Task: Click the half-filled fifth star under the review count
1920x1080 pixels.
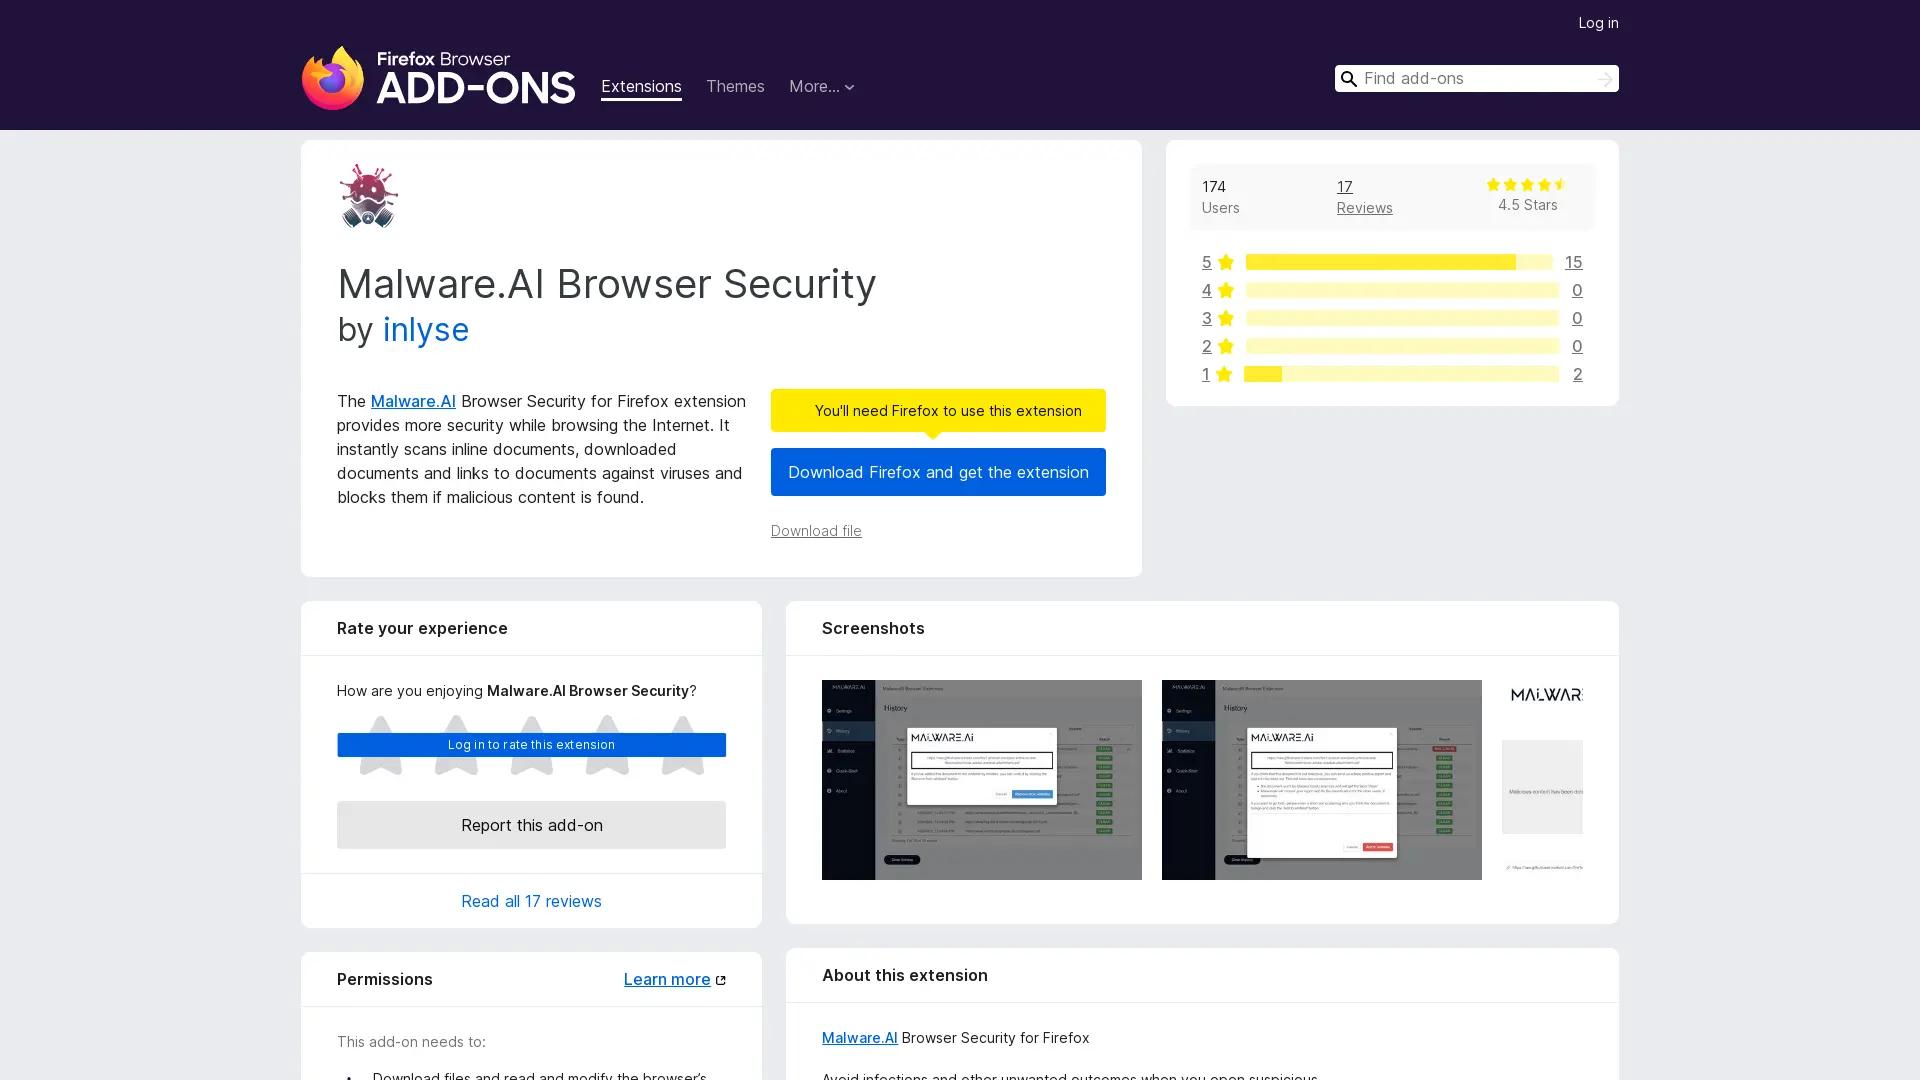Action: click(1560, 184)
